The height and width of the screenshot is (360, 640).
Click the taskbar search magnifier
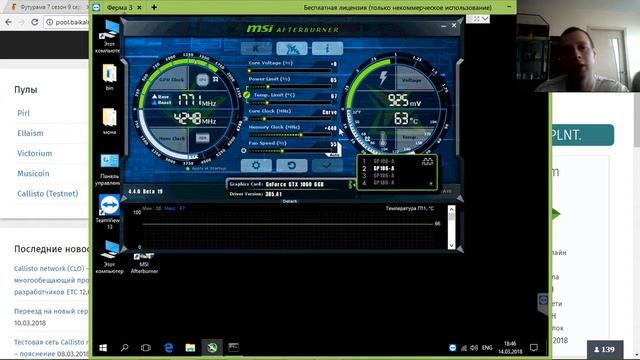pos(124,348)
